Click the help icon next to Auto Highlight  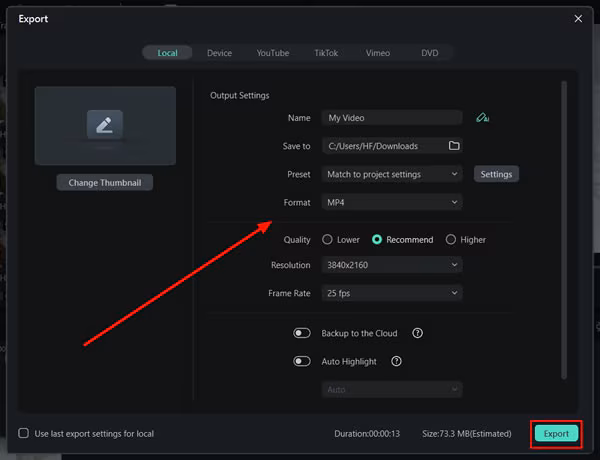[x=397, y=361]
